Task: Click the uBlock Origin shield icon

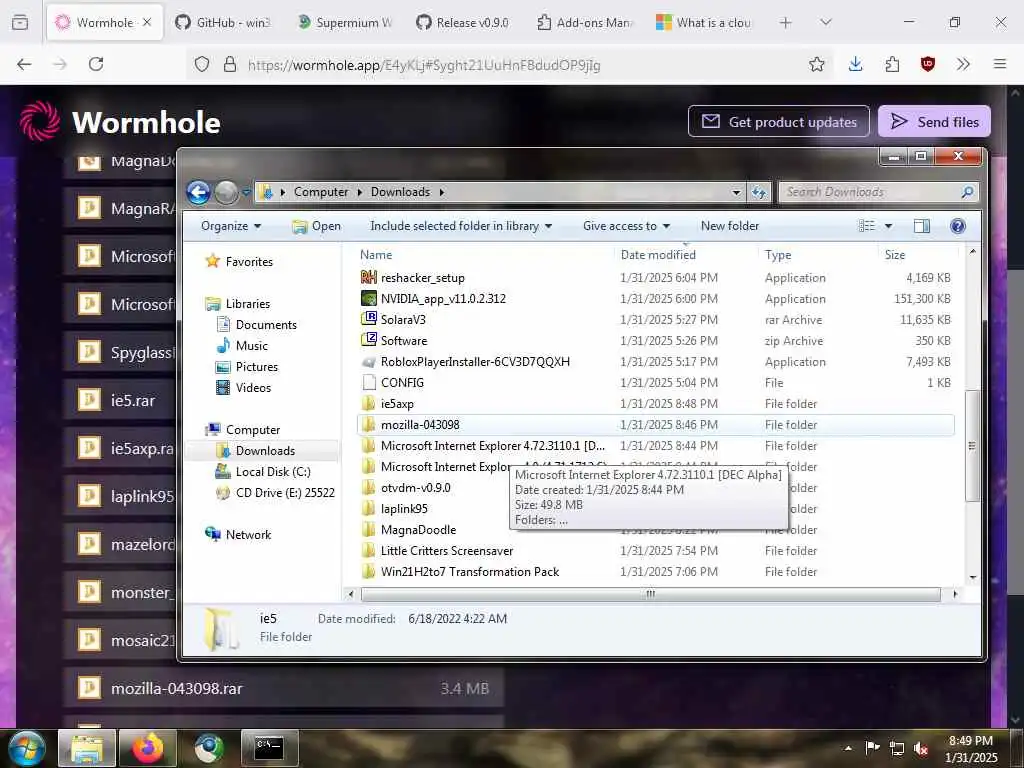Action: [927, 64]
